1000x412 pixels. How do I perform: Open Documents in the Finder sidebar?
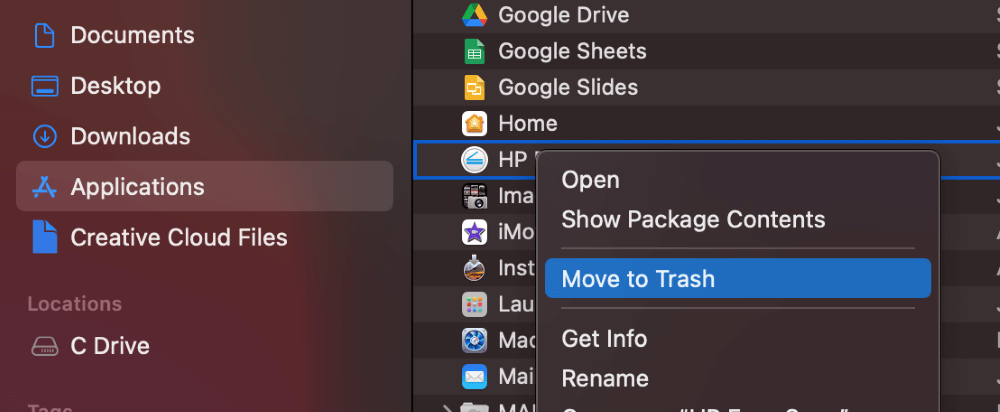pos(130,35)
